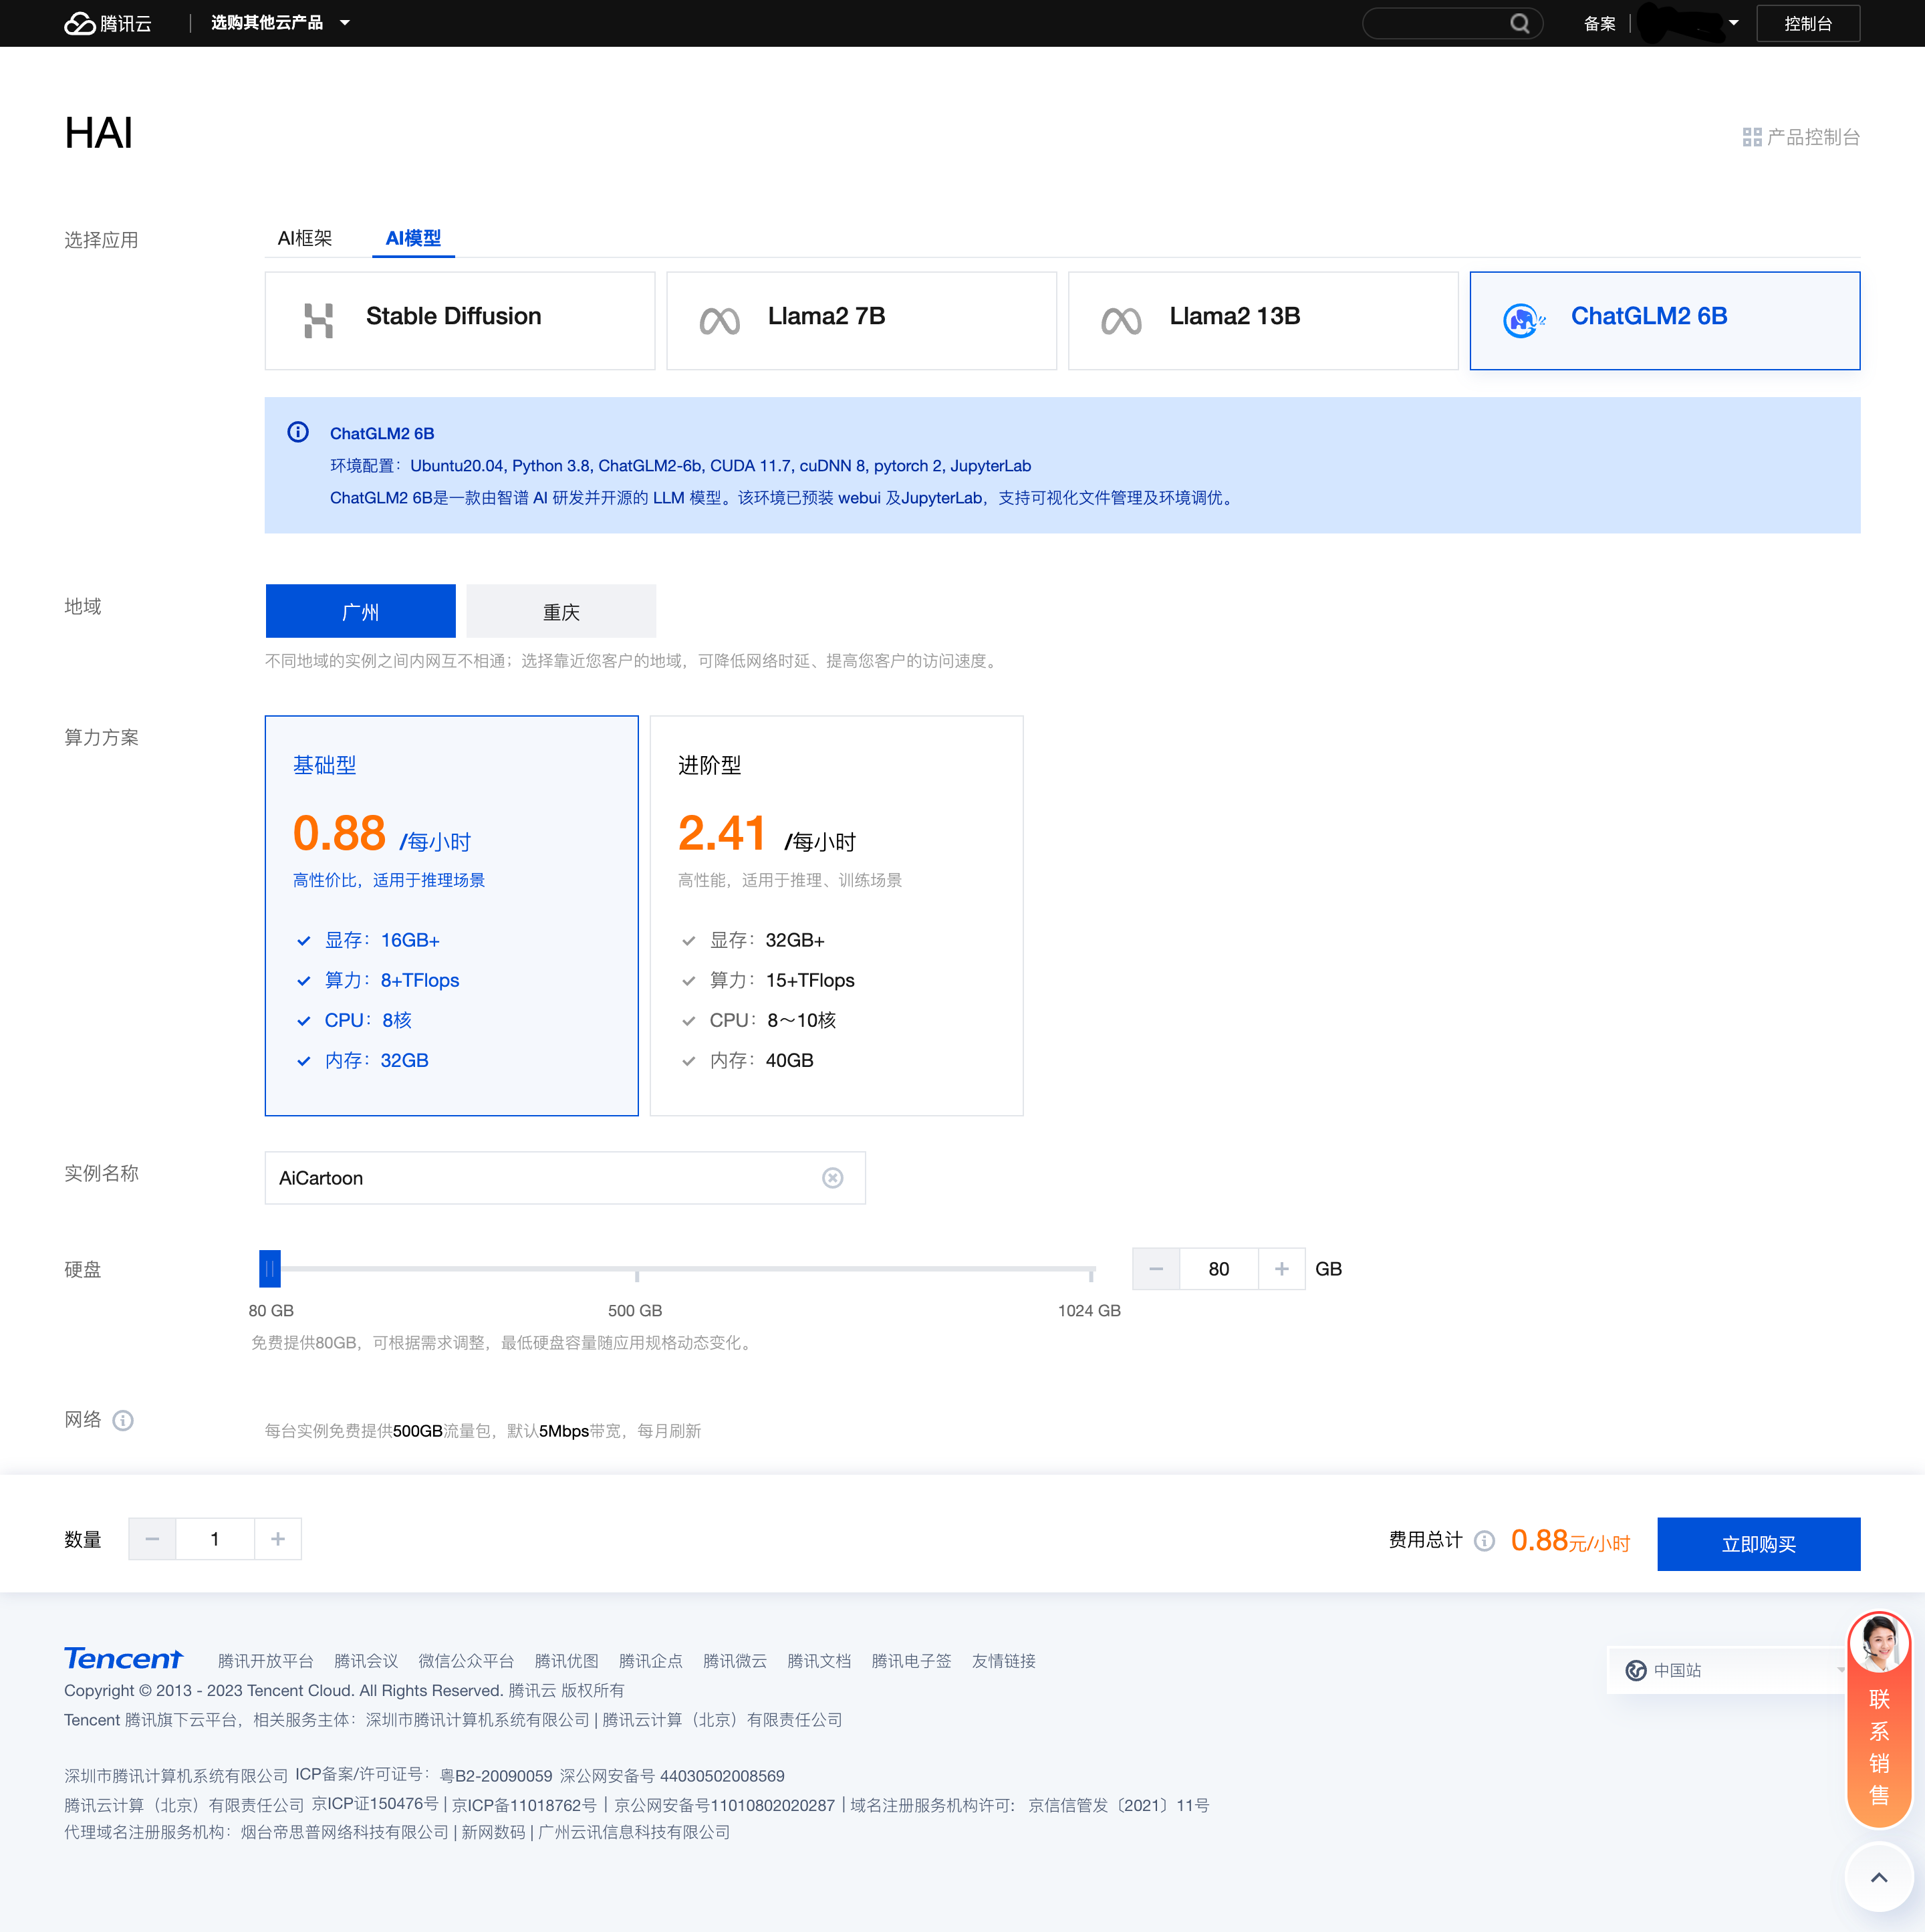Click the search icon in the top bar
Image resolution: width=1925 pixels, height=1932 pixels.
tap(1519, 23)
